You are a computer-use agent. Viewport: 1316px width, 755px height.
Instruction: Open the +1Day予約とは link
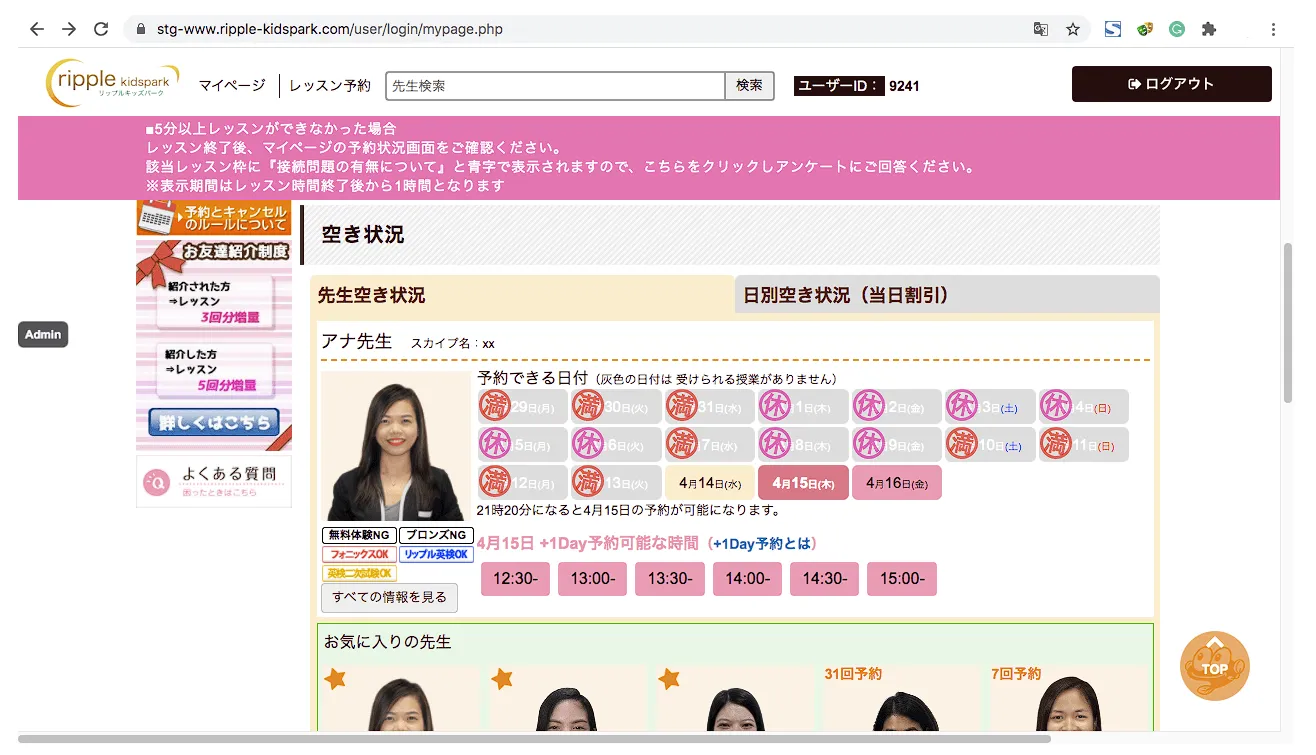[x=764, y=544]
